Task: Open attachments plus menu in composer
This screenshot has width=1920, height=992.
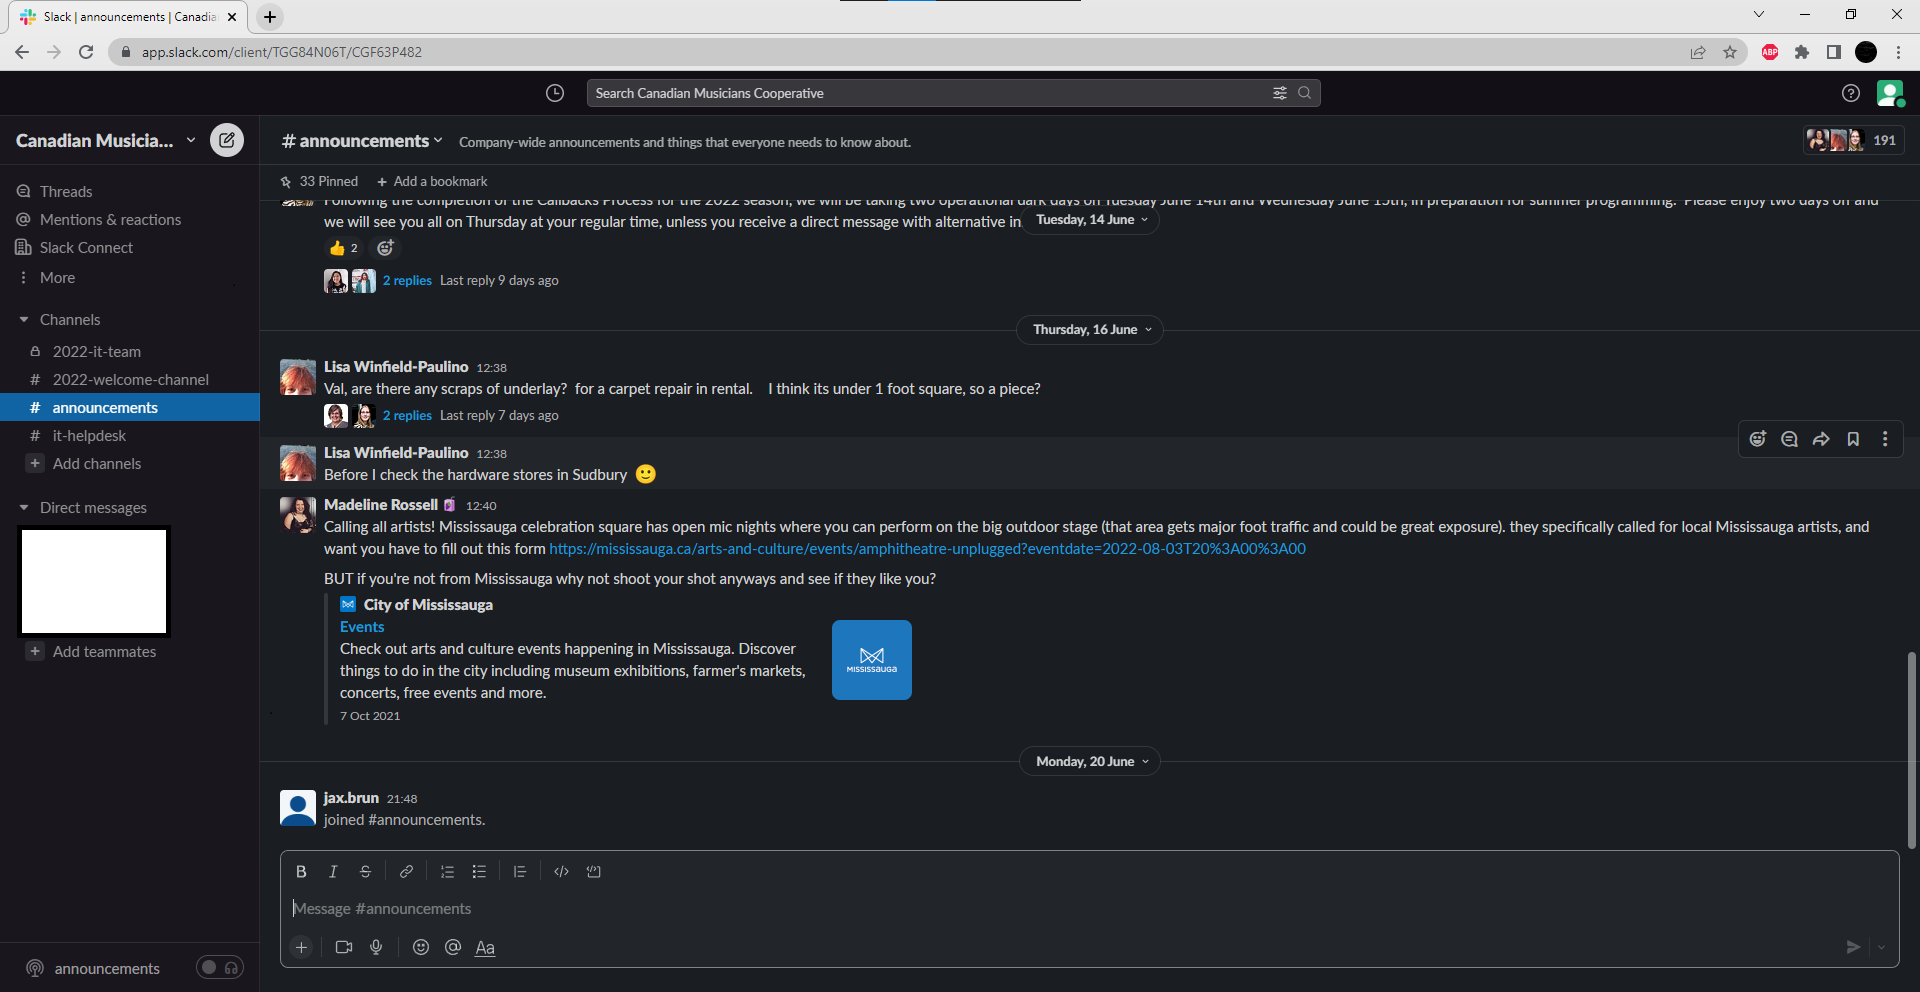Action: pos(301,947)
